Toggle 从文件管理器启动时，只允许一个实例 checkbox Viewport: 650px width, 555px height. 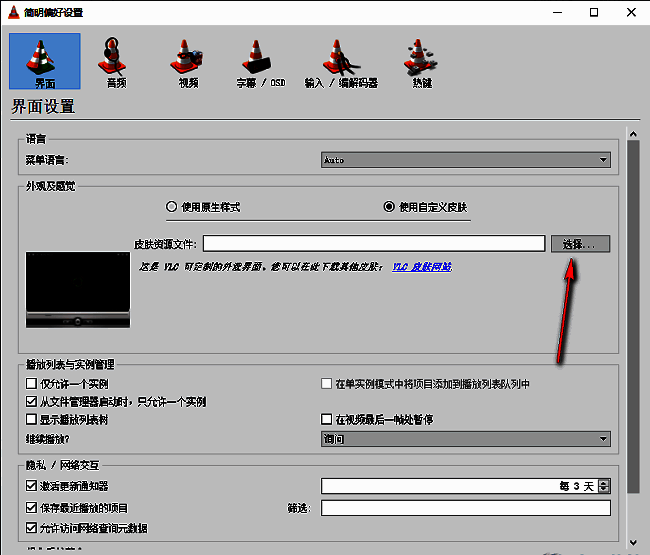(32, 401)
